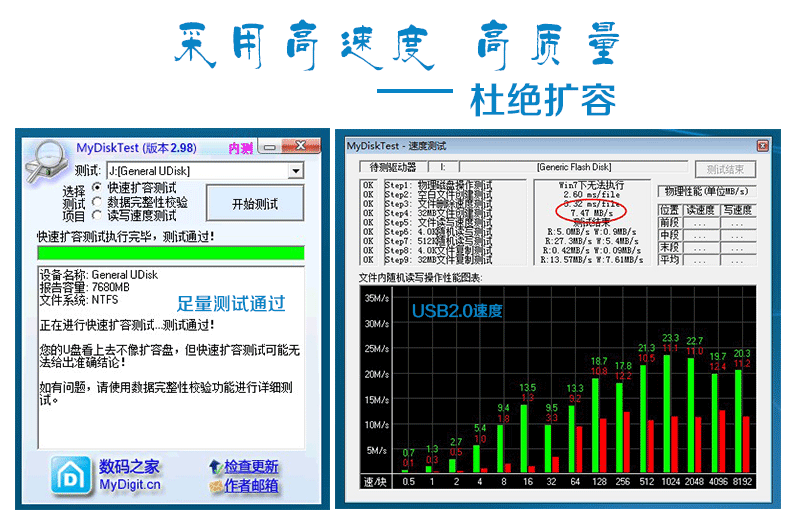Click the 开始测试 button
This screenshot has height=530, width=790.
(255, 203)
